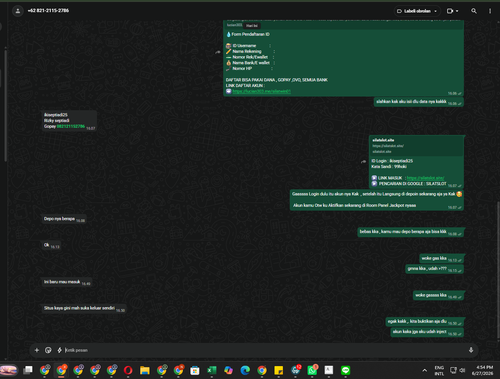Image resolution: width=500 pixels, height=379 pixels.
Task: Open the Windows Start search widget
Action: [9, 370]
